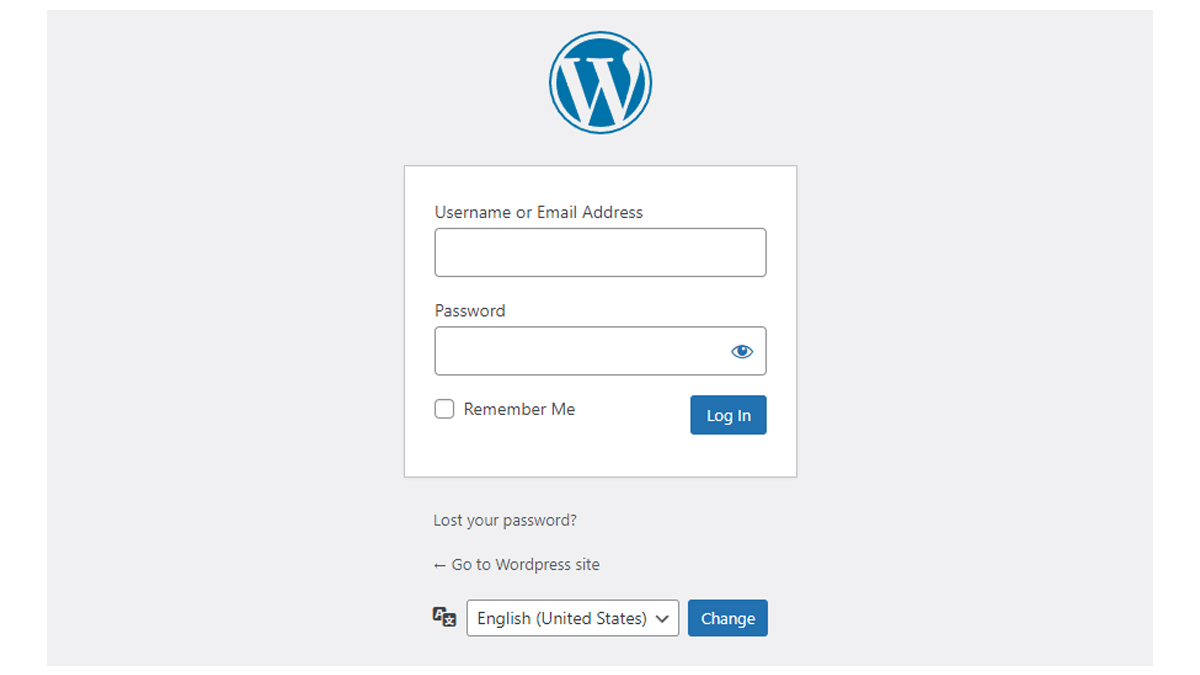The image size is (1200, 675).
Task: Open the English (United States) language dropdown
Action: coord(573,618)
